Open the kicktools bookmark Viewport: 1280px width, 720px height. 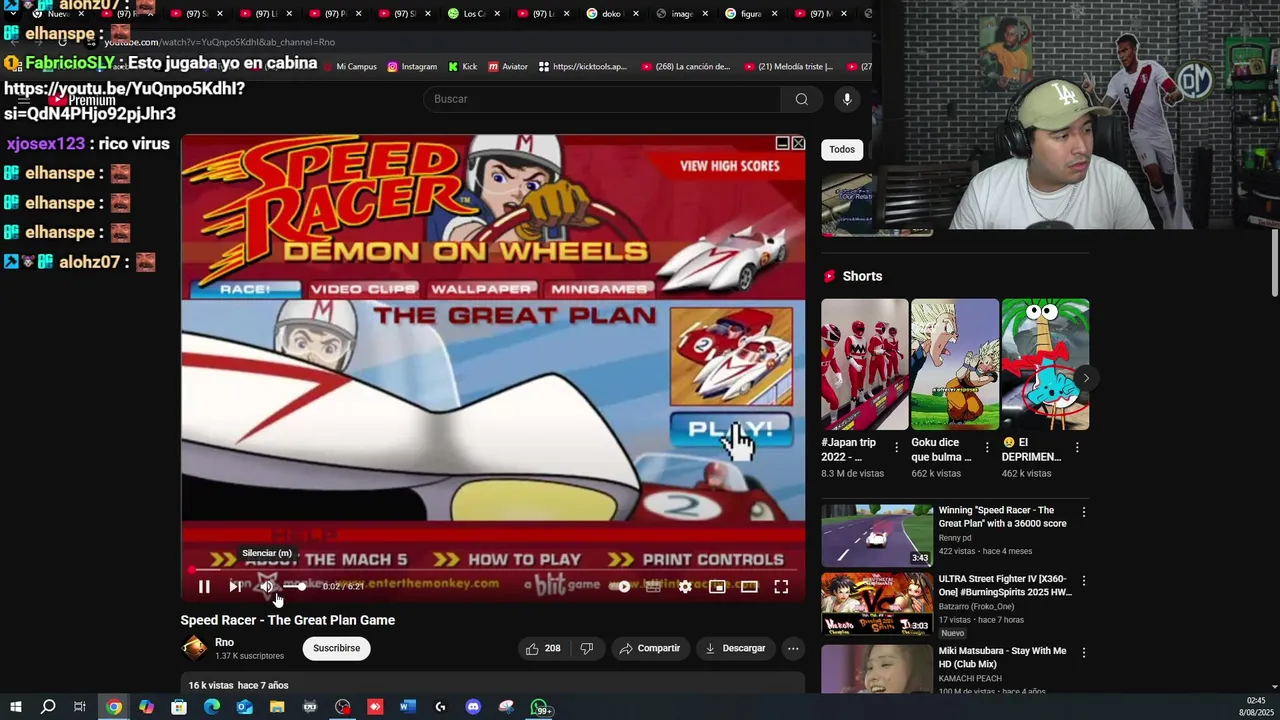[583, 67]
